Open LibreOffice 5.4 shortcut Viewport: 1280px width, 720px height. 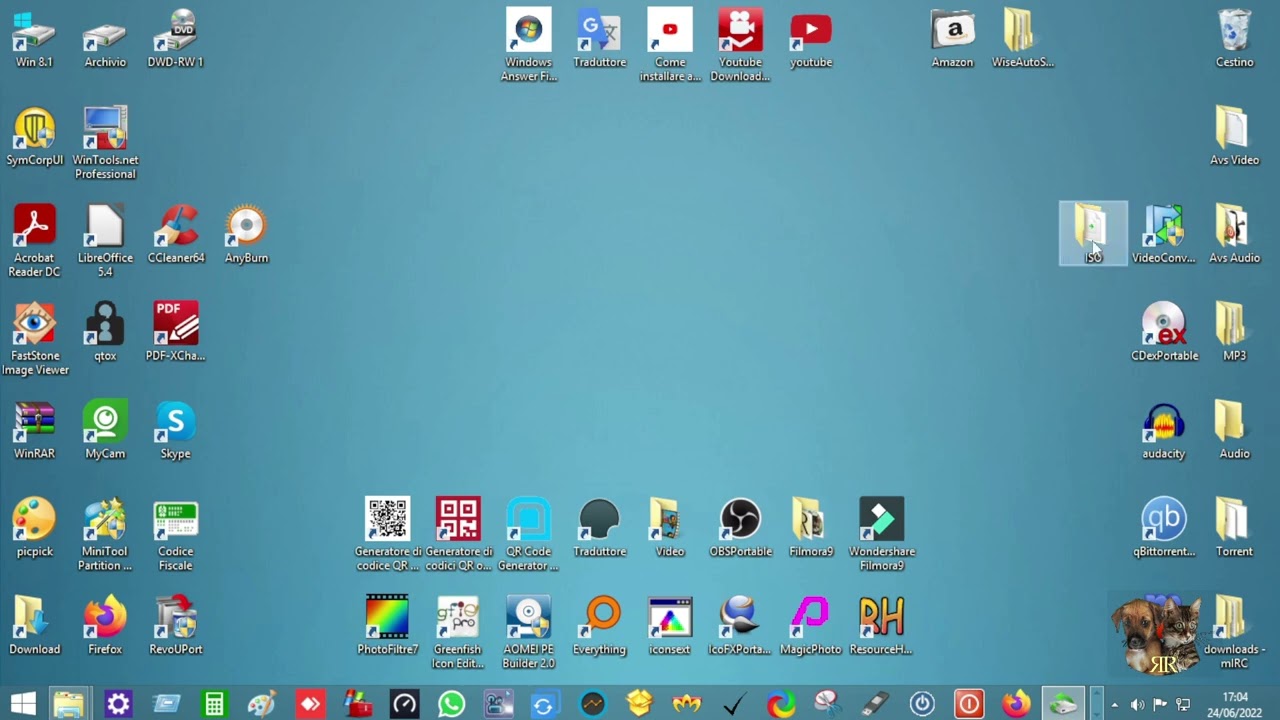105,242
